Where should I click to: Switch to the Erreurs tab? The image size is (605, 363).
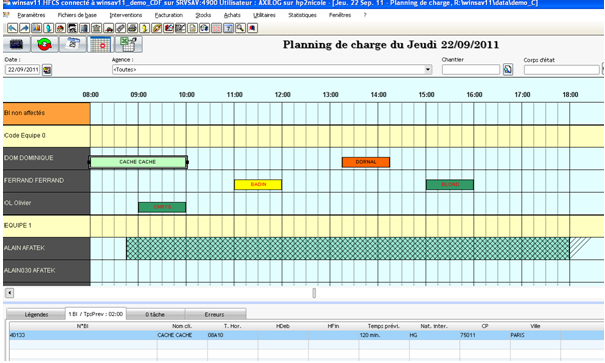click(215, 314)
